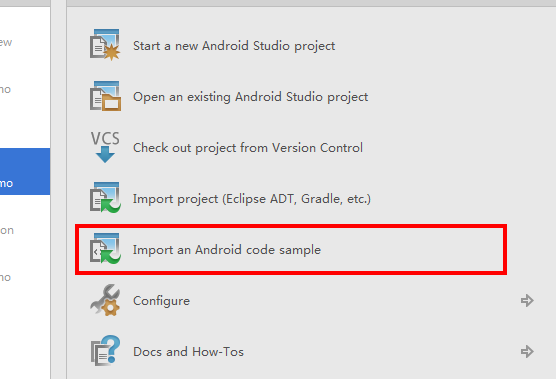The width and height of the screenshot is (556, 379).
Task: Select "Check out project from Version Control"
Action: pyautogui.click(x=248, y=148)
